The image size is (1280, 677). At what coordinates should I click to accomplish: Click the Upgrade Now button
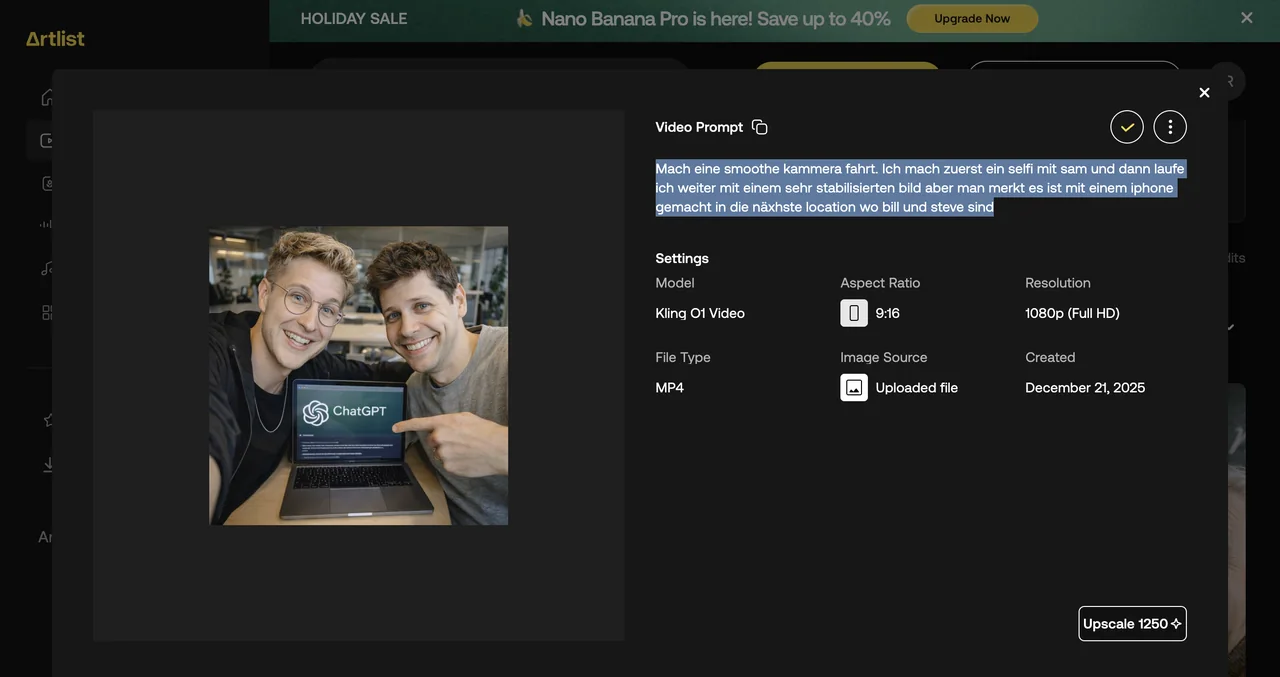point(972,18)
